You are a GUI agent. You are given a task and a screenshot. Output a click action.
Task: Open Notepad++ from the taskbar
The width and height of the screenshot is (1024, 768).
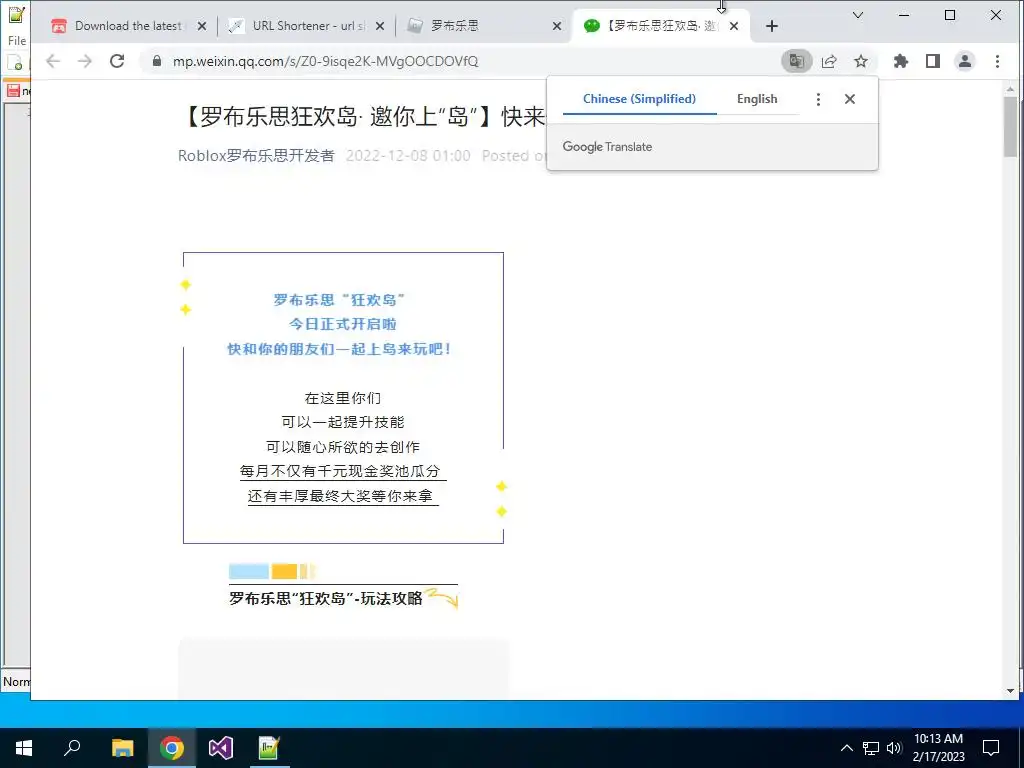click(269, 748)
